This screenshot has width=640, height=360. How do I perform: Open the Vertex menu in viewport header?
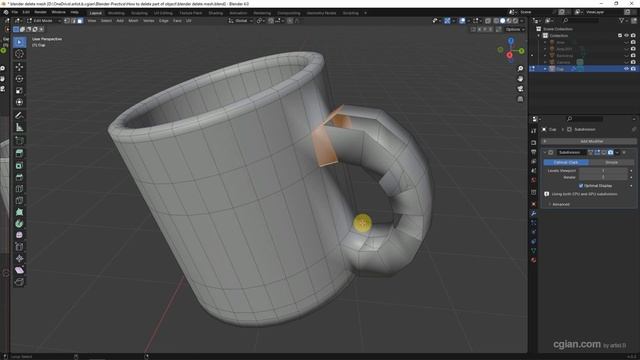point(149,20)
